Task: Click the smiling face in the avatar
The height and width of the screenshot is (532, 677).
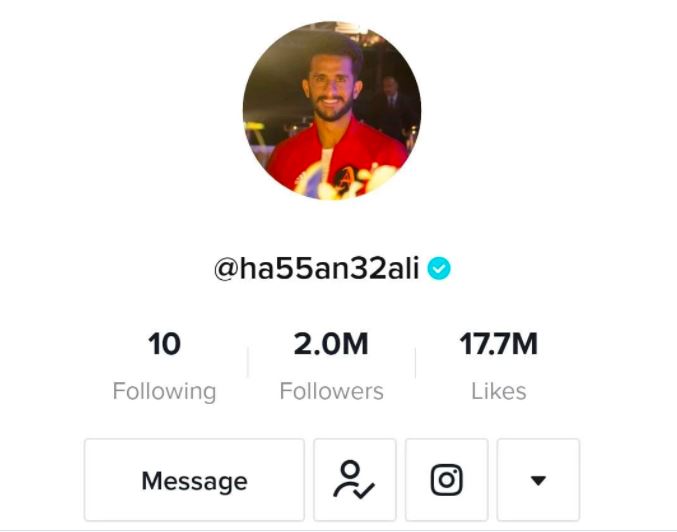Action: 330,89
